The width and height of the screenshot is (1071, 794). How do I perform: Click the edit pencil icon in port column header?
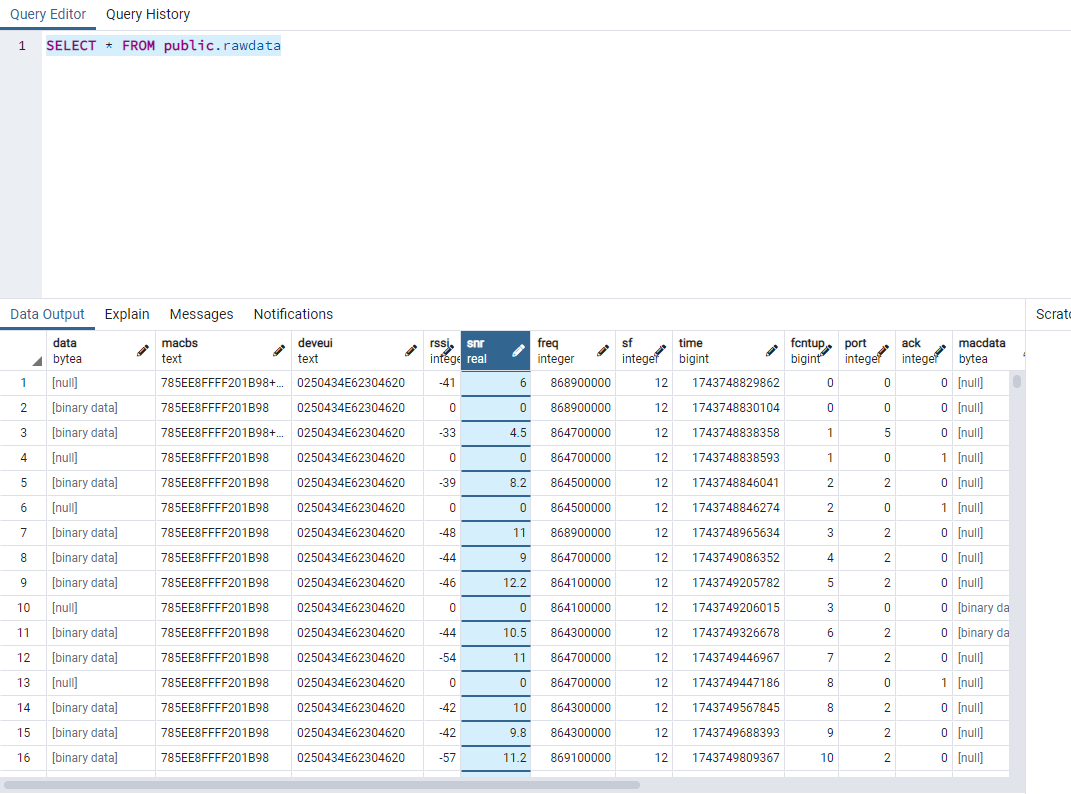[882, 351]
